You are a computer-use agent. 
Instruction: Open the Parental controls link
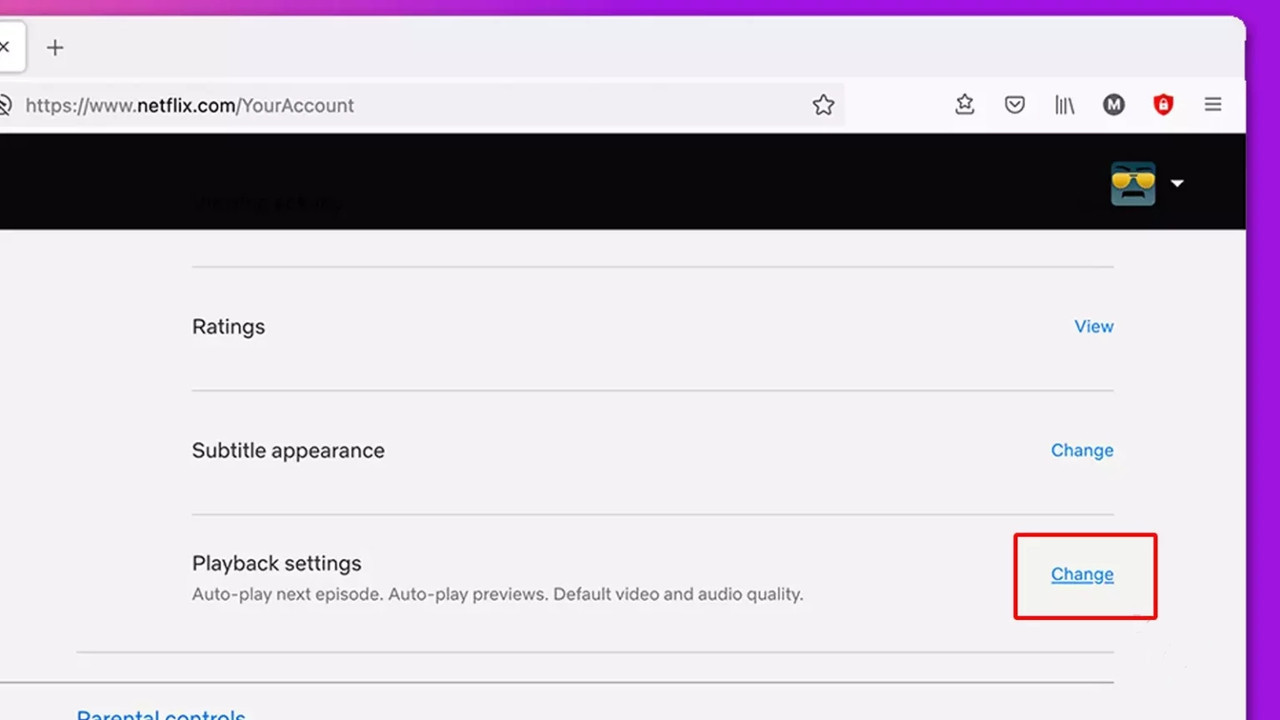(161, 714)
